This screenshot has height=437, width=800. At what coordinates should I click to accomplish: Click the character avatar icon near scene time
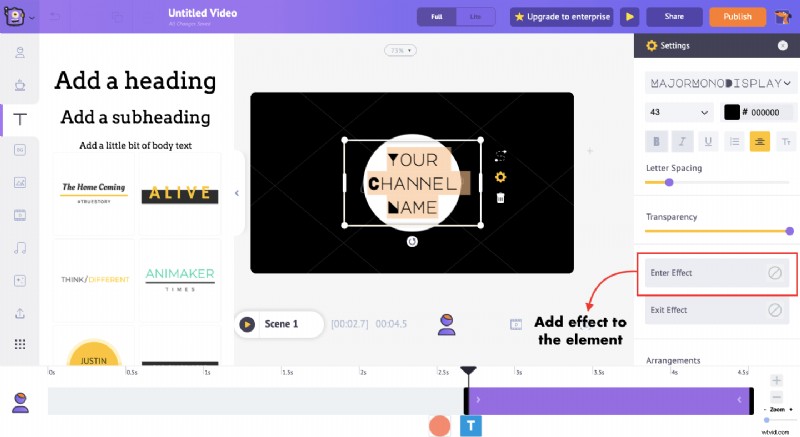pyautogui.click(x=446, y=325)
